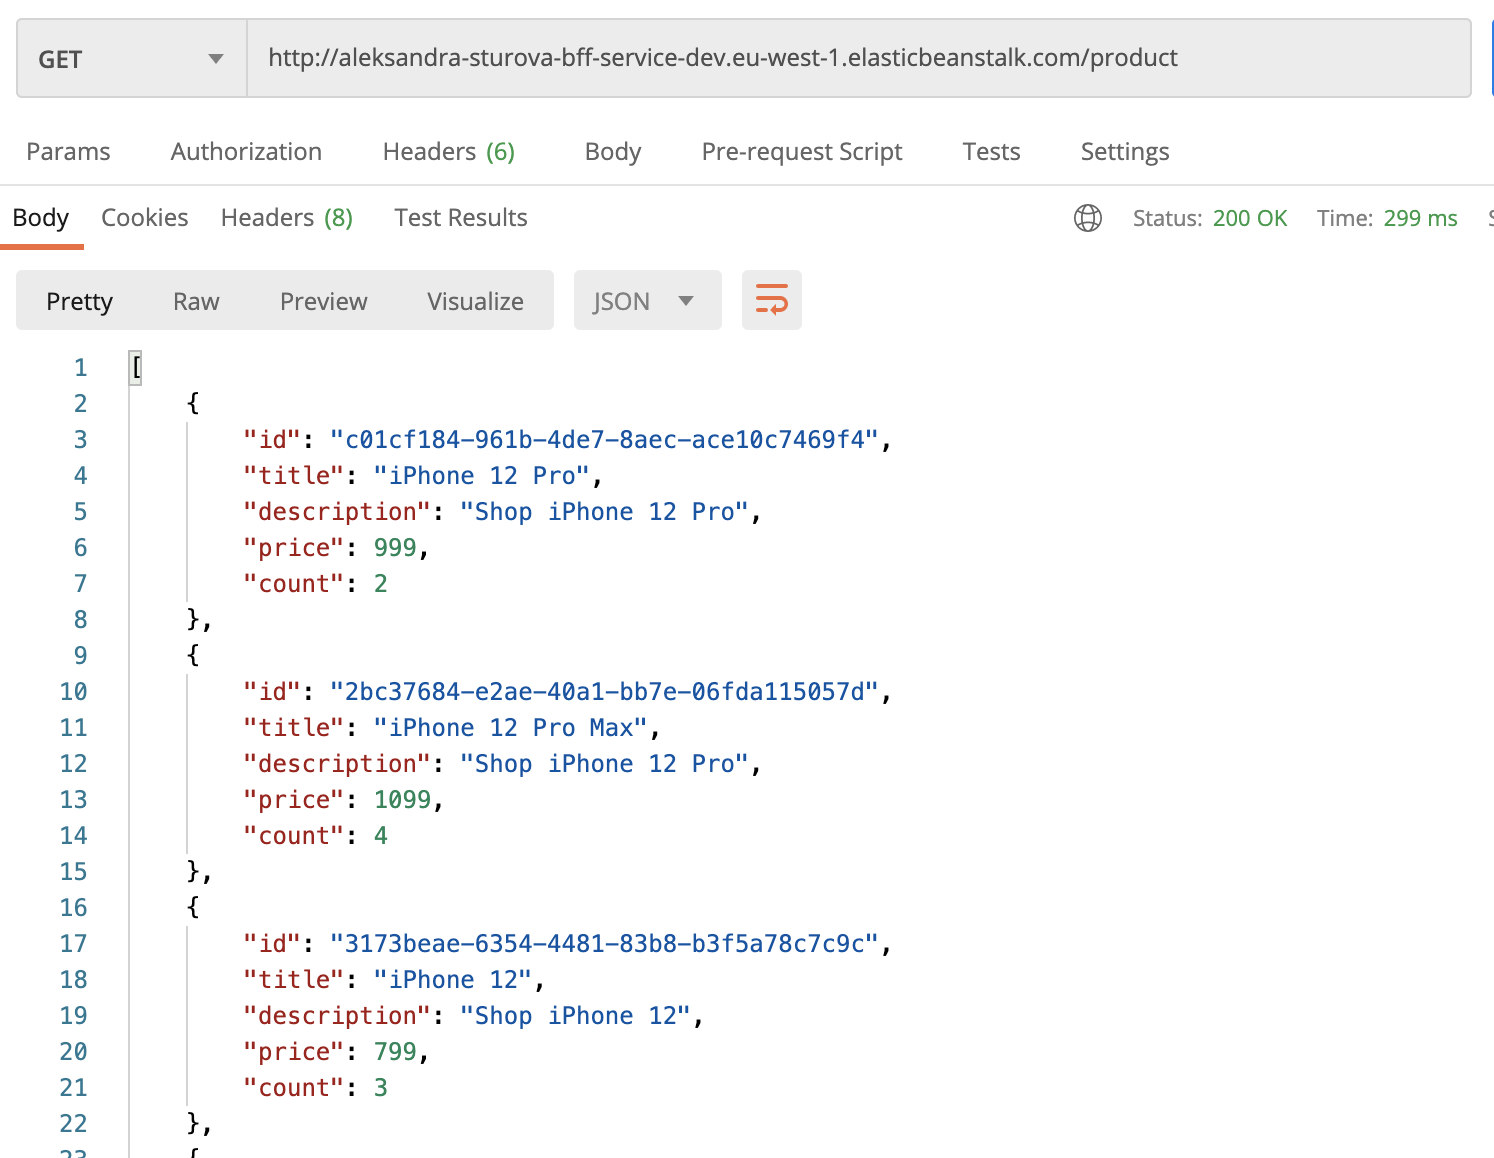Open the Test Results tab
1494x1158 pixels.
[x=461, y=218]
